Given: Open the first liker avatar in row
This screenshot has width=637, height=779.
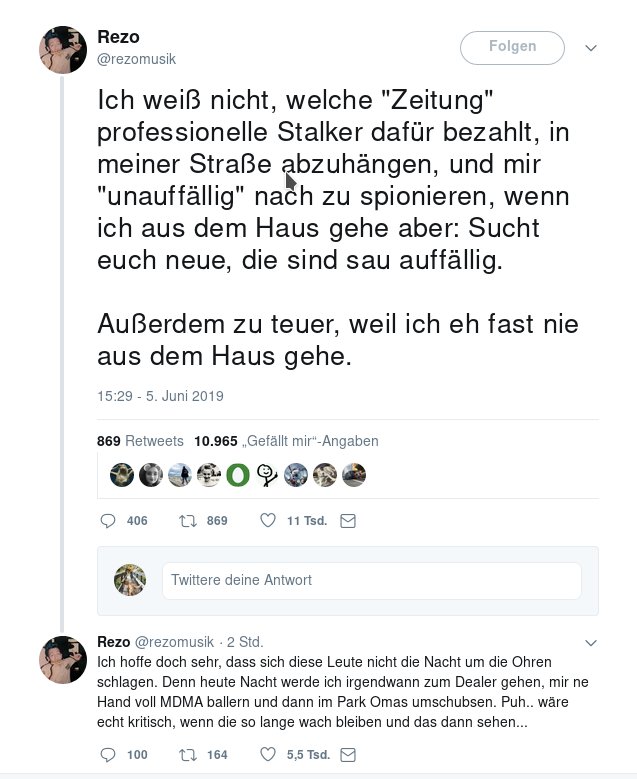Looking at the screenshot, I should click(x=122, y=475).
